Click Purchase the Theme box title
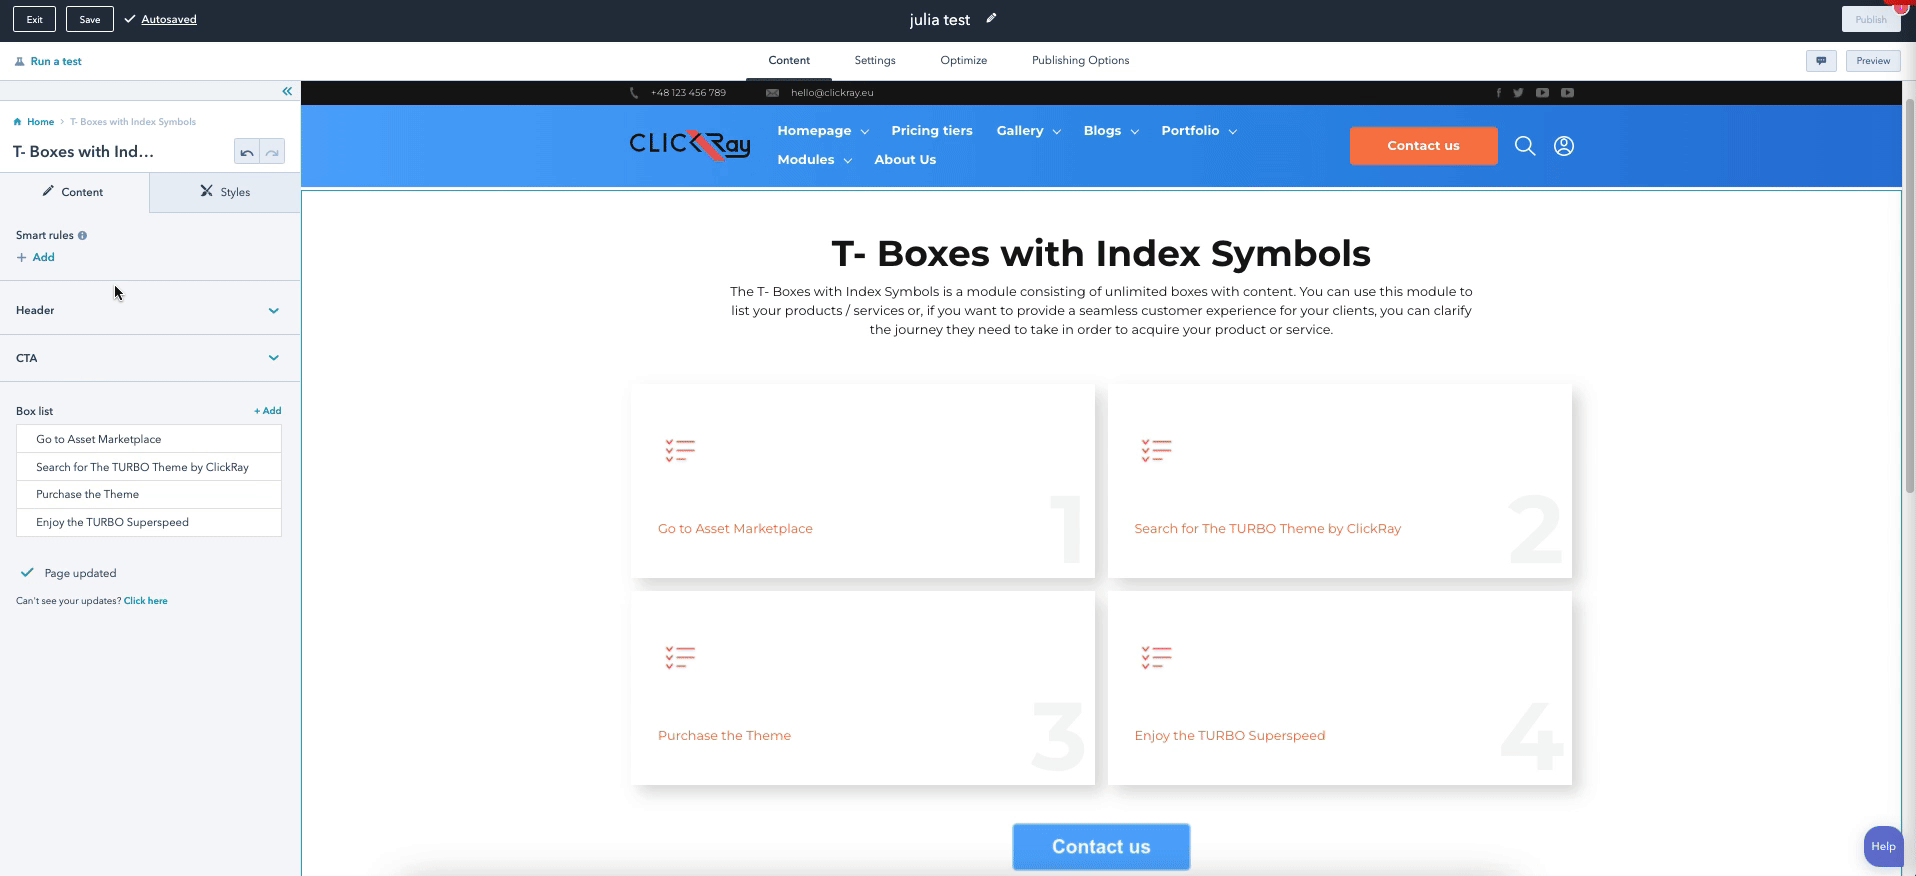Screen dimensions: 1916x876 [x=724, y=736]
